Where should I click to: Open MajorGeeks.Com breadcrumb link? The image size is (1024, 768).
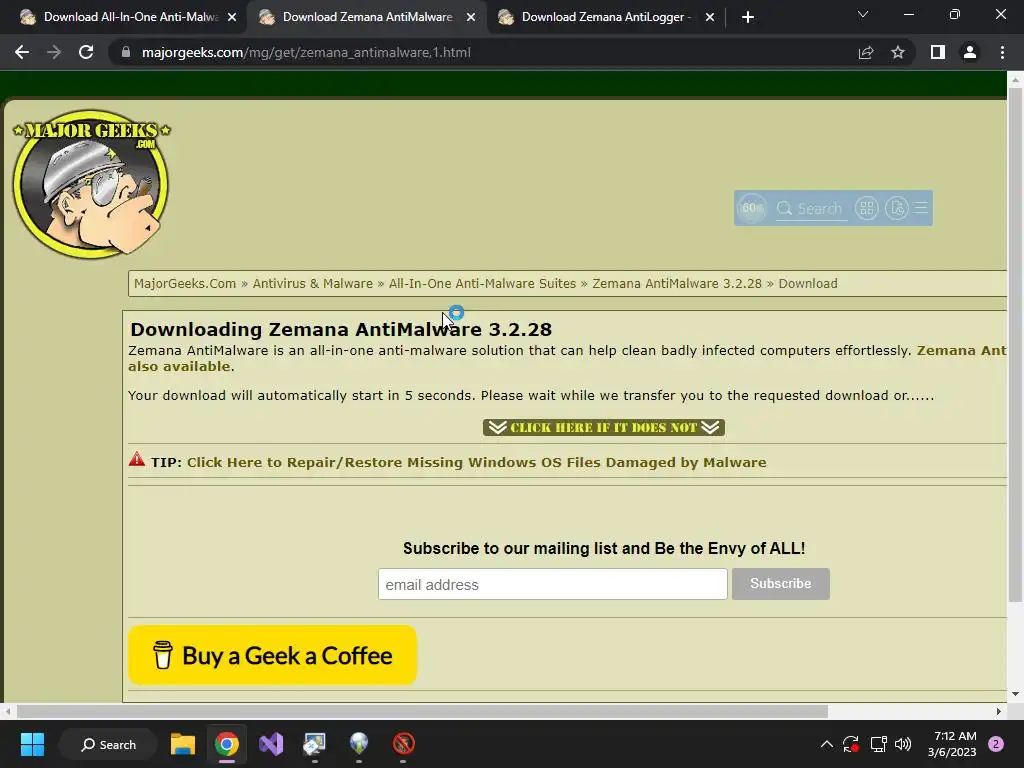(185, 283)
